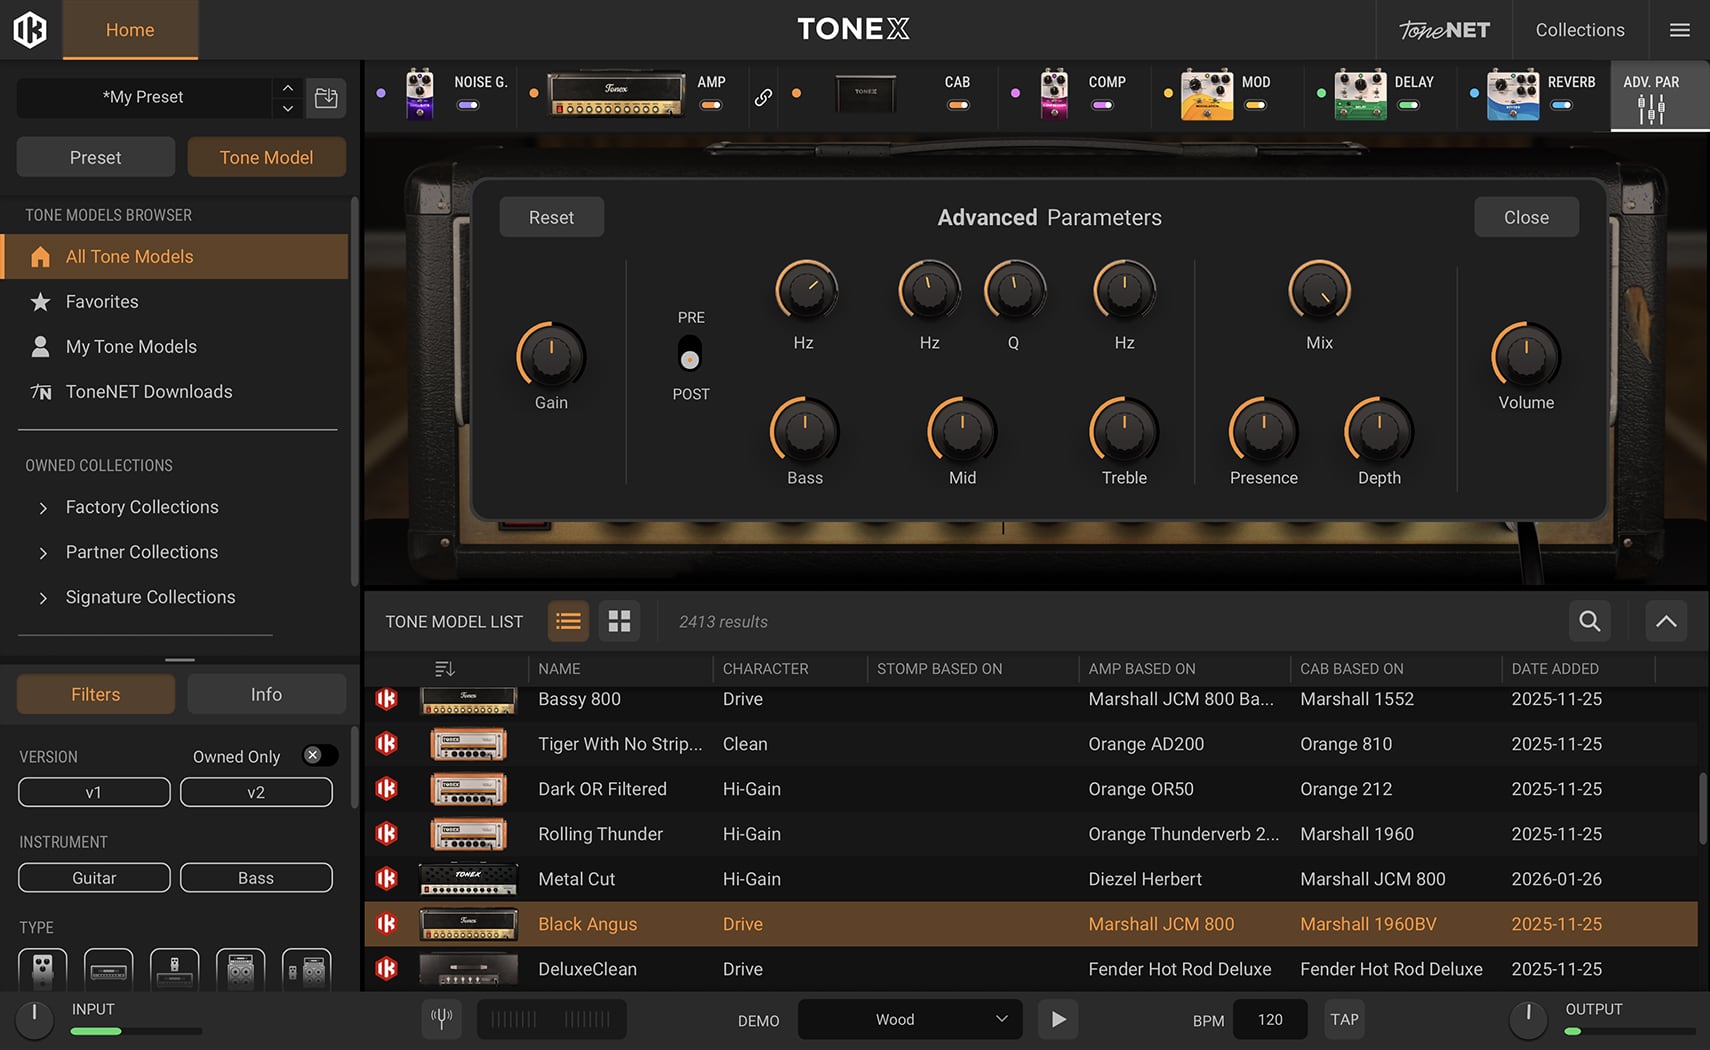The height and width of the screenshot is (1050, 1710).
Task: Flip the EQ PRE/POST switch
Action: click(x=690, y=355)
